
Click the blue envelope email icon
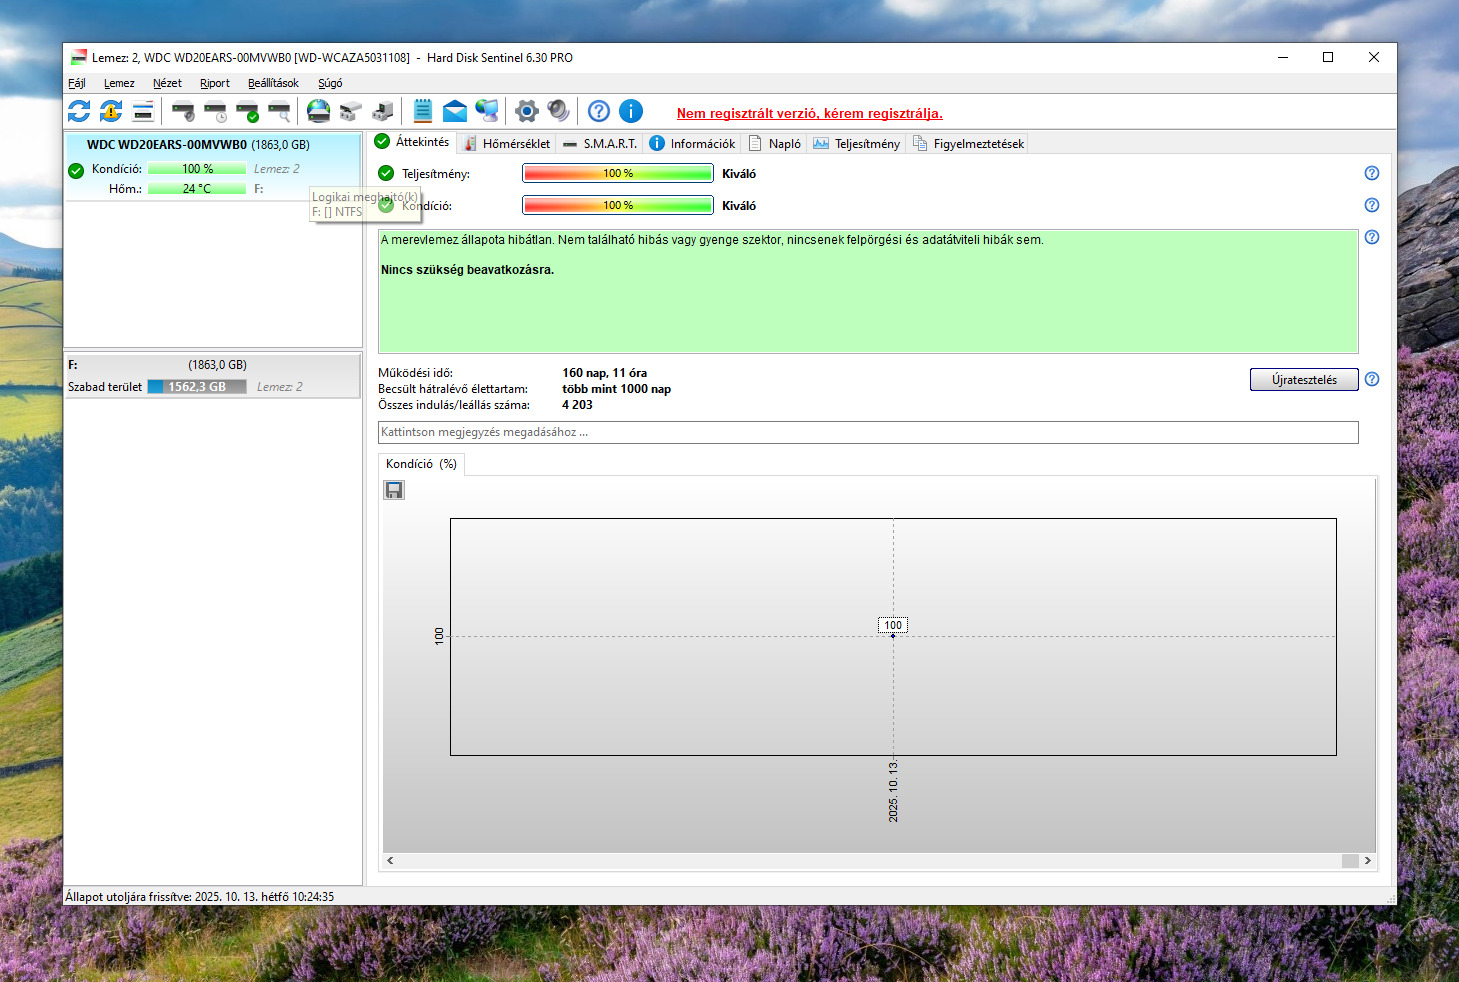click(455, 111)
